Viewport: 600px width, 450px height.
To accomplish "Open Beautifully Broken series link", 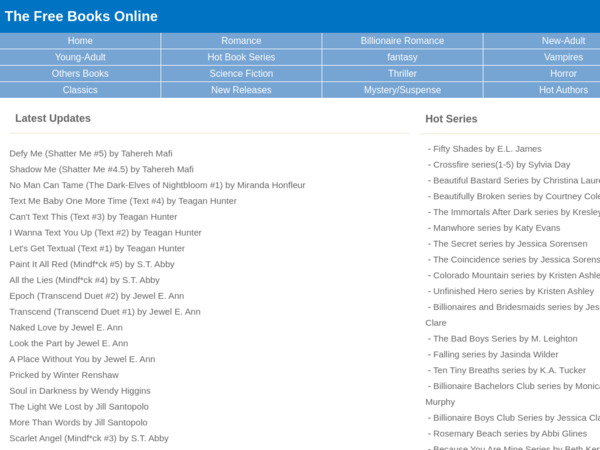I will 516,196.
